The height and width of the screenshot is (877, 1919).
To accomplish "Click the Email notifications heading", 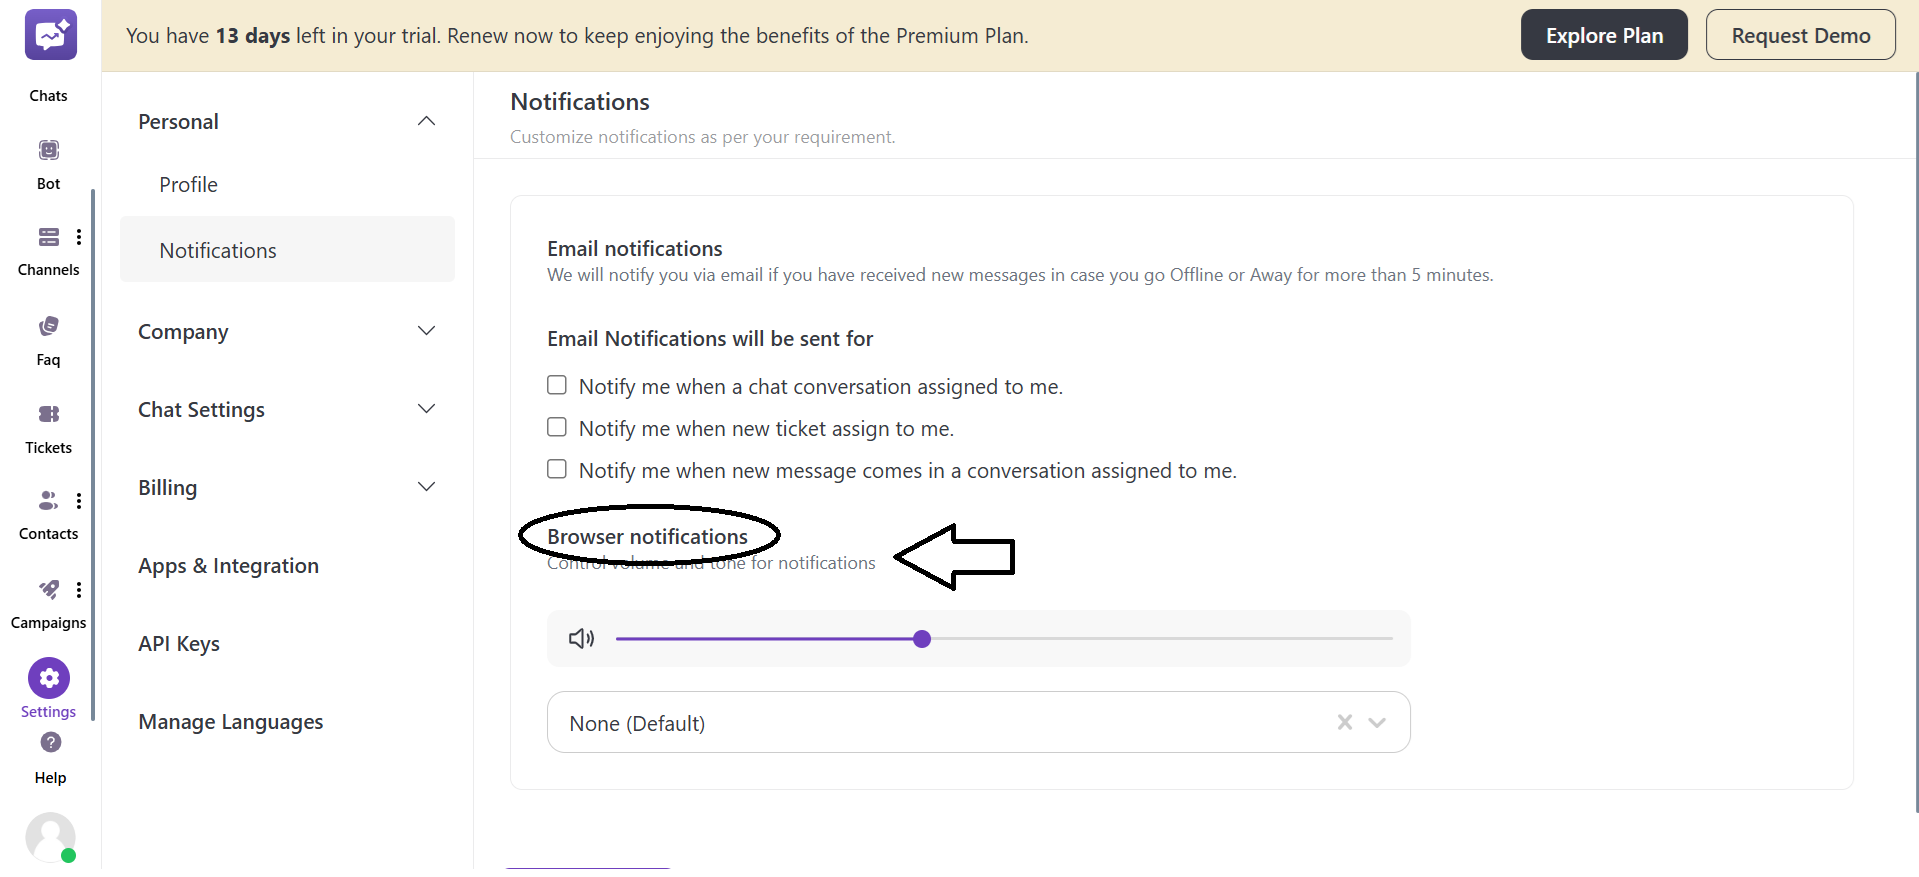I will point(635,248).
